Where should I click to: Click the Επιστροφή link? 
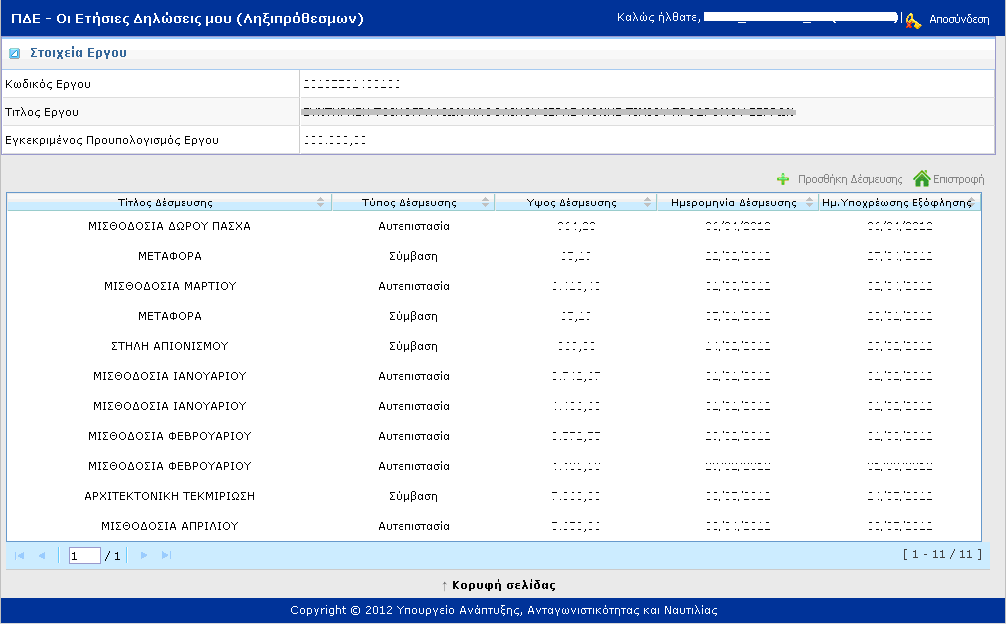pos(958,179)
